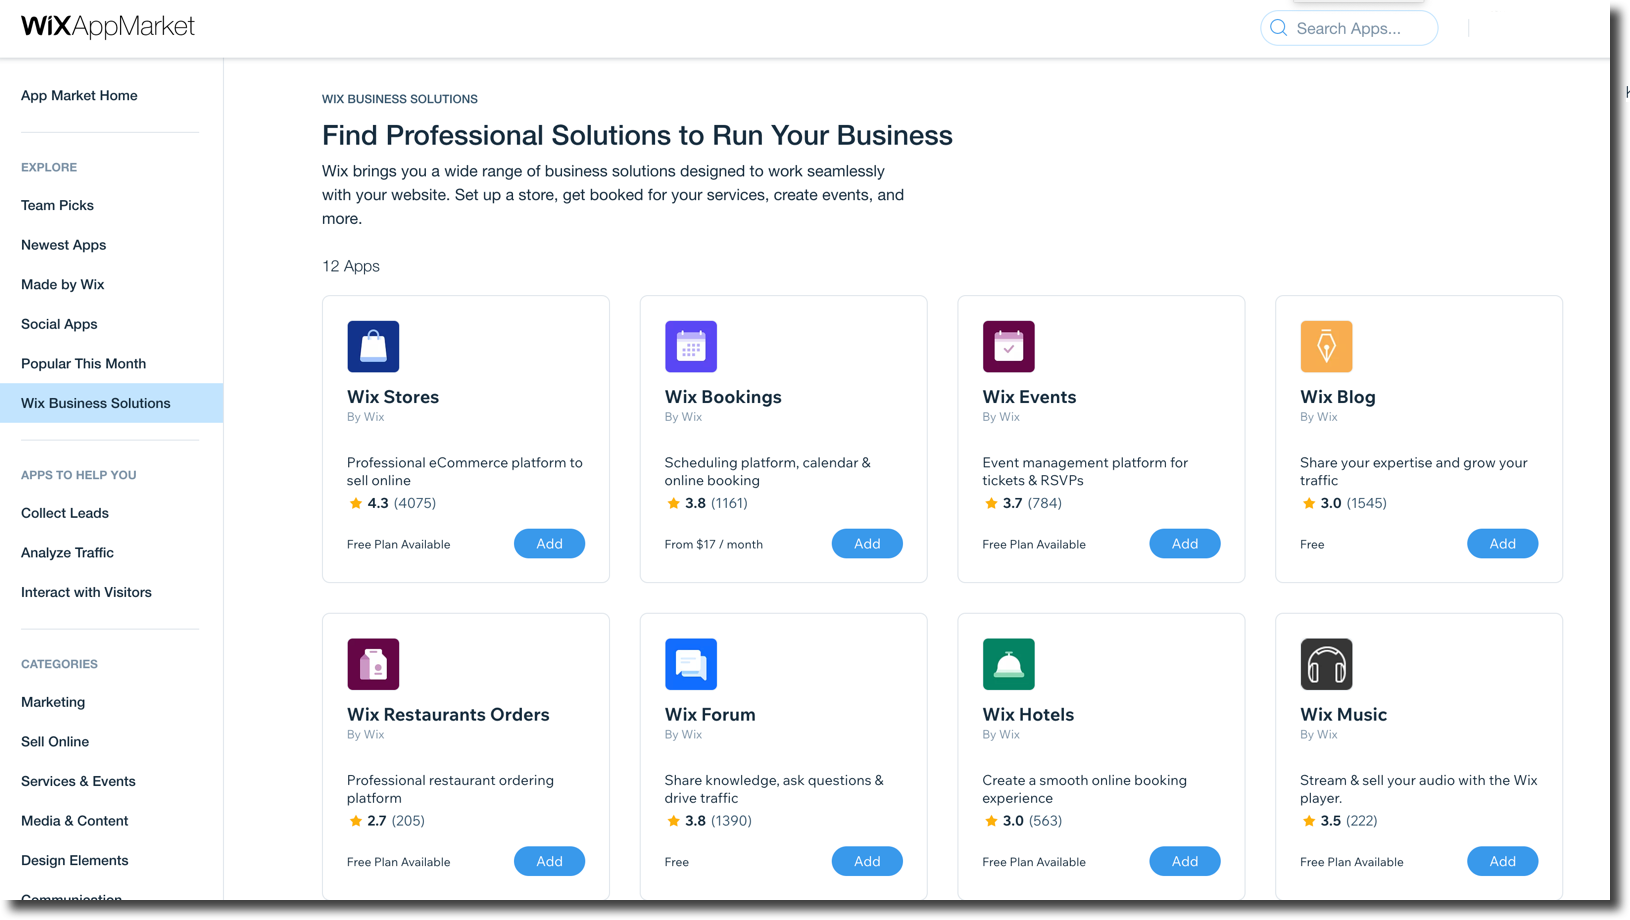Click the Wix Events description text
The image size is (1630, 920).
(1085, 472)
